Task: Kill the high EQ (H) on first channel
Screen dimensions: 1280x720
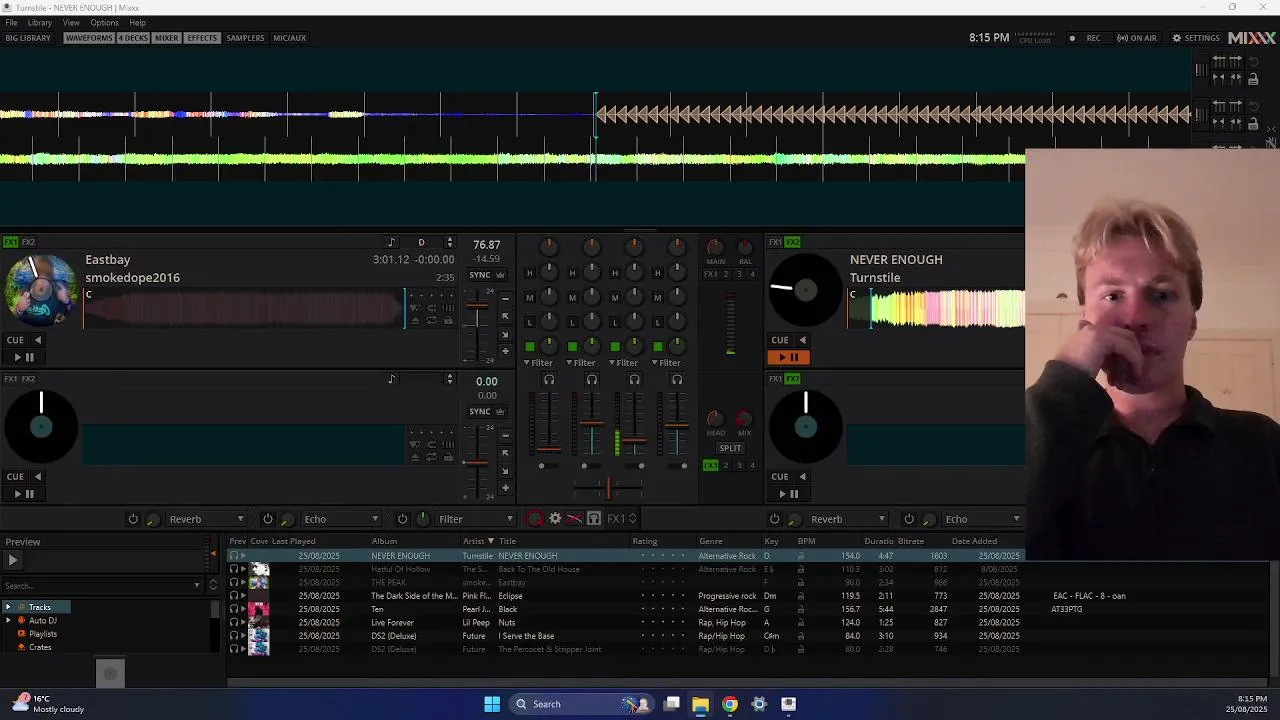Action: pos(529,273)
